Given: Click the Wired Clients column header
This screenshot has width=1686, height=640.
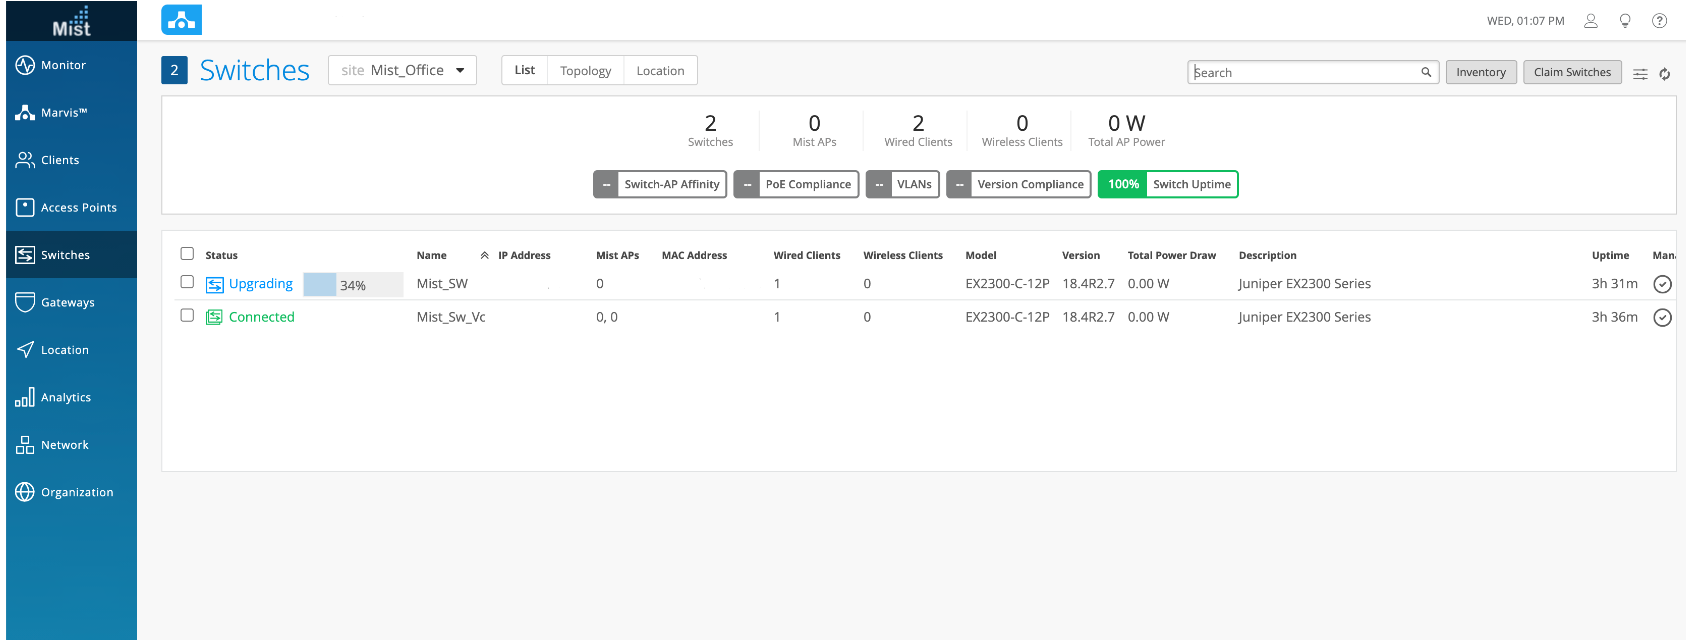Looking at the screenshot, I should 807,256.
